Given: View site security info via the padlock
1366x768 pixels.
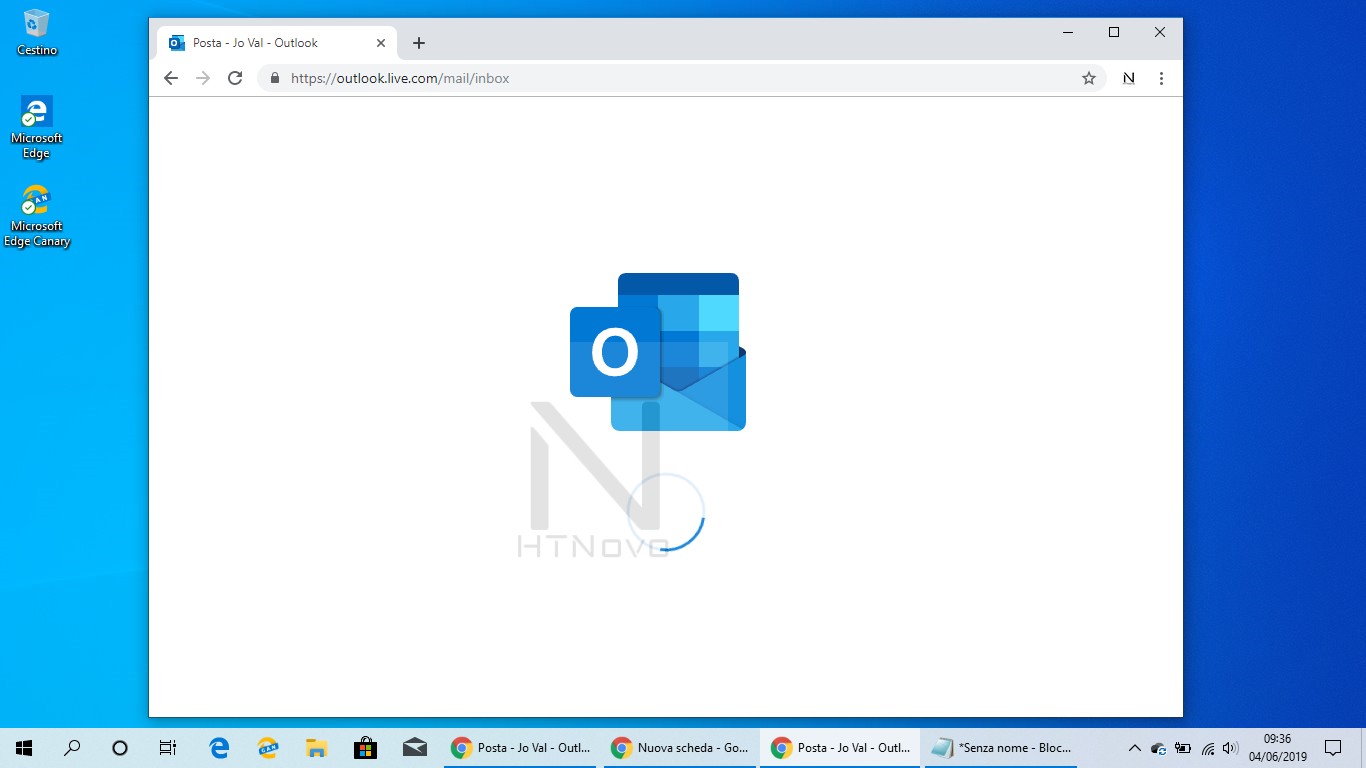Looking at the screenshot, I should click(x=274, y=78).
